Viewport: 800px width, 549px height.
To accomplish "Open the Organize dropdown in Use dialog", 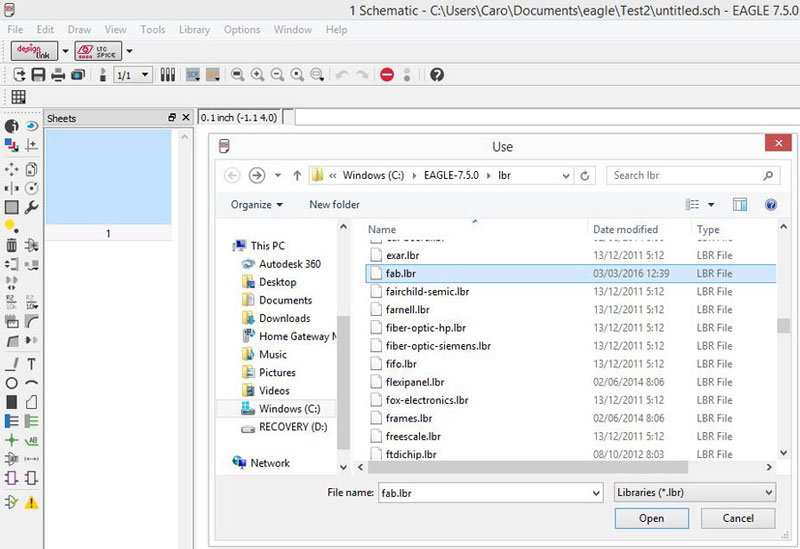I will pyautogui.click(x=257, y=205).
